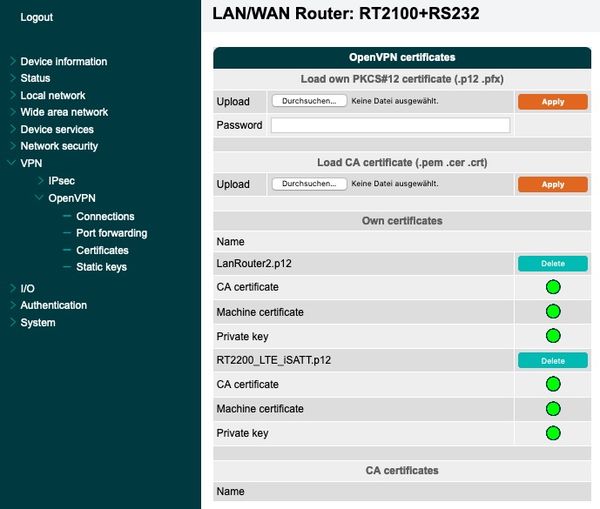The width and height of the screenshot is (600, 509).
Task: Click 'Load own PKCS#12 certificate' heading
Action: (402, 79)
